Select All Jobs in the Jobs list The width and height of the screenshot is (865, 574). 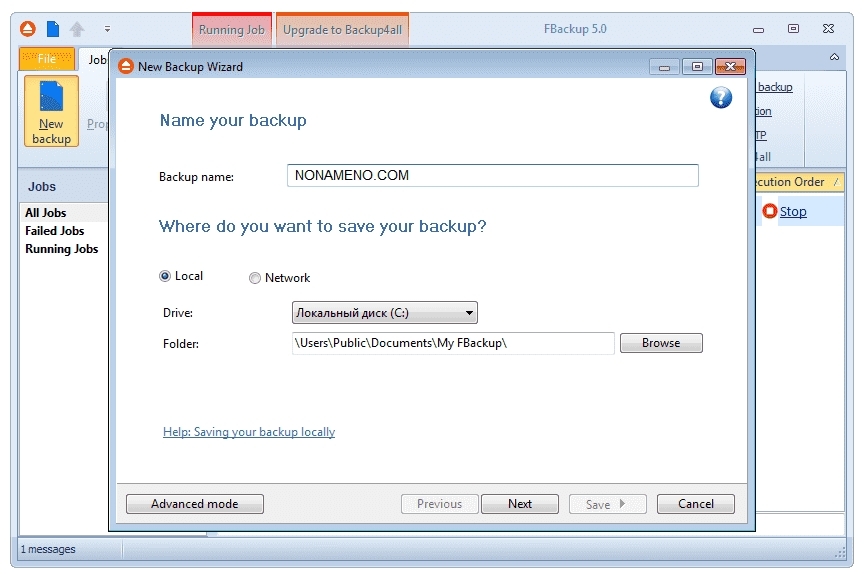click(46, 212)
